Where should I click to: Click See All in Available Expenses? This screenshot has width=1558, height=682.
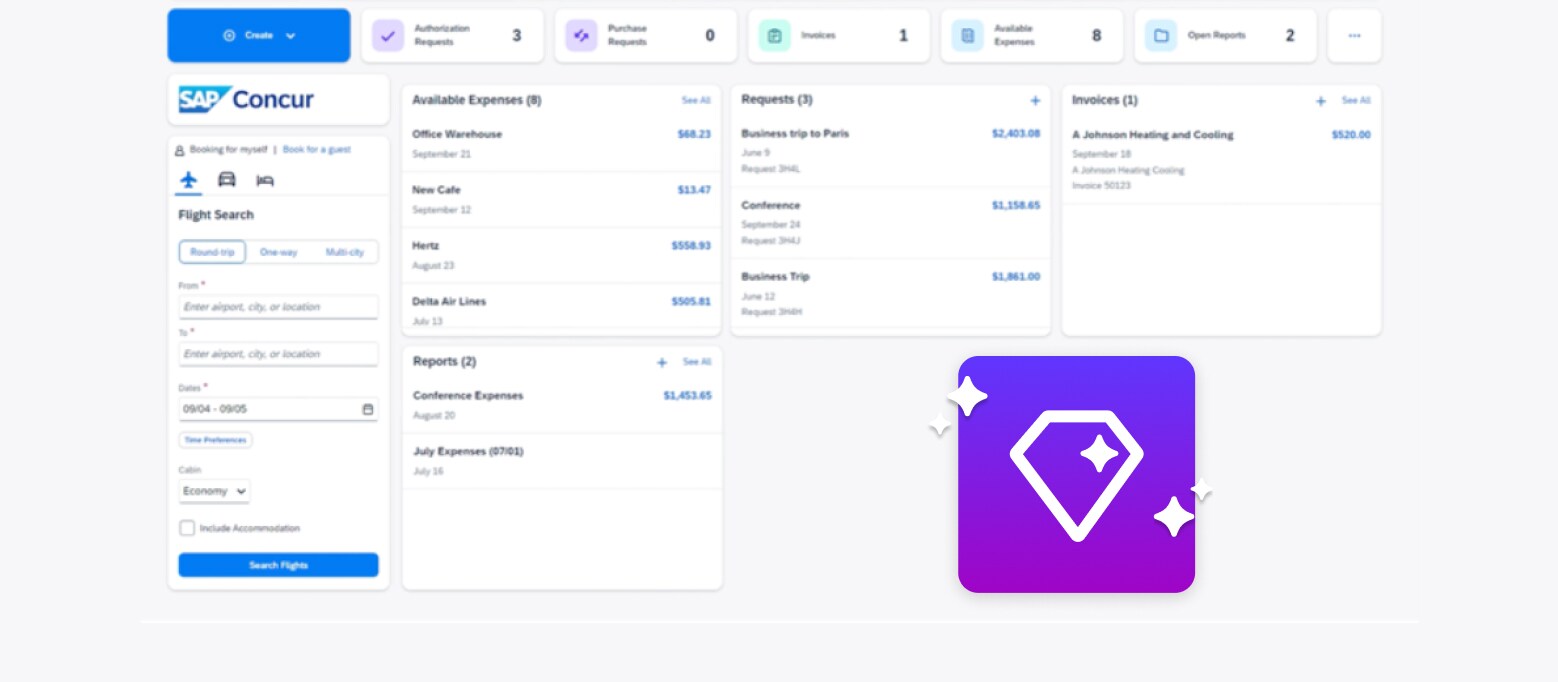[x=696, y=100]
